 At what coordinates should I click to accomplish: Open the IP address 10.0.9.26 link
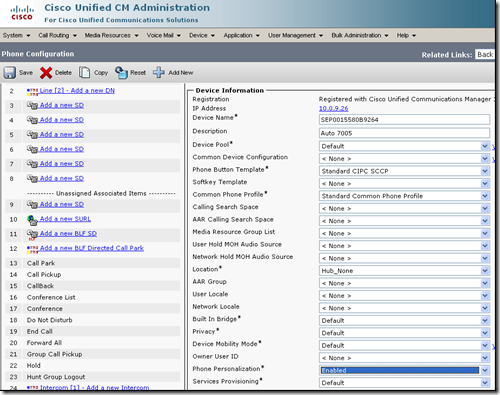(x=334, y=108)
